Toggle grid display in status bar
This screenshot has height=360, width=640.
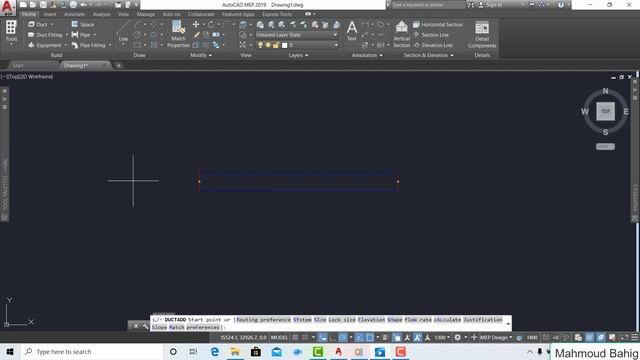(x=295, y=338)
